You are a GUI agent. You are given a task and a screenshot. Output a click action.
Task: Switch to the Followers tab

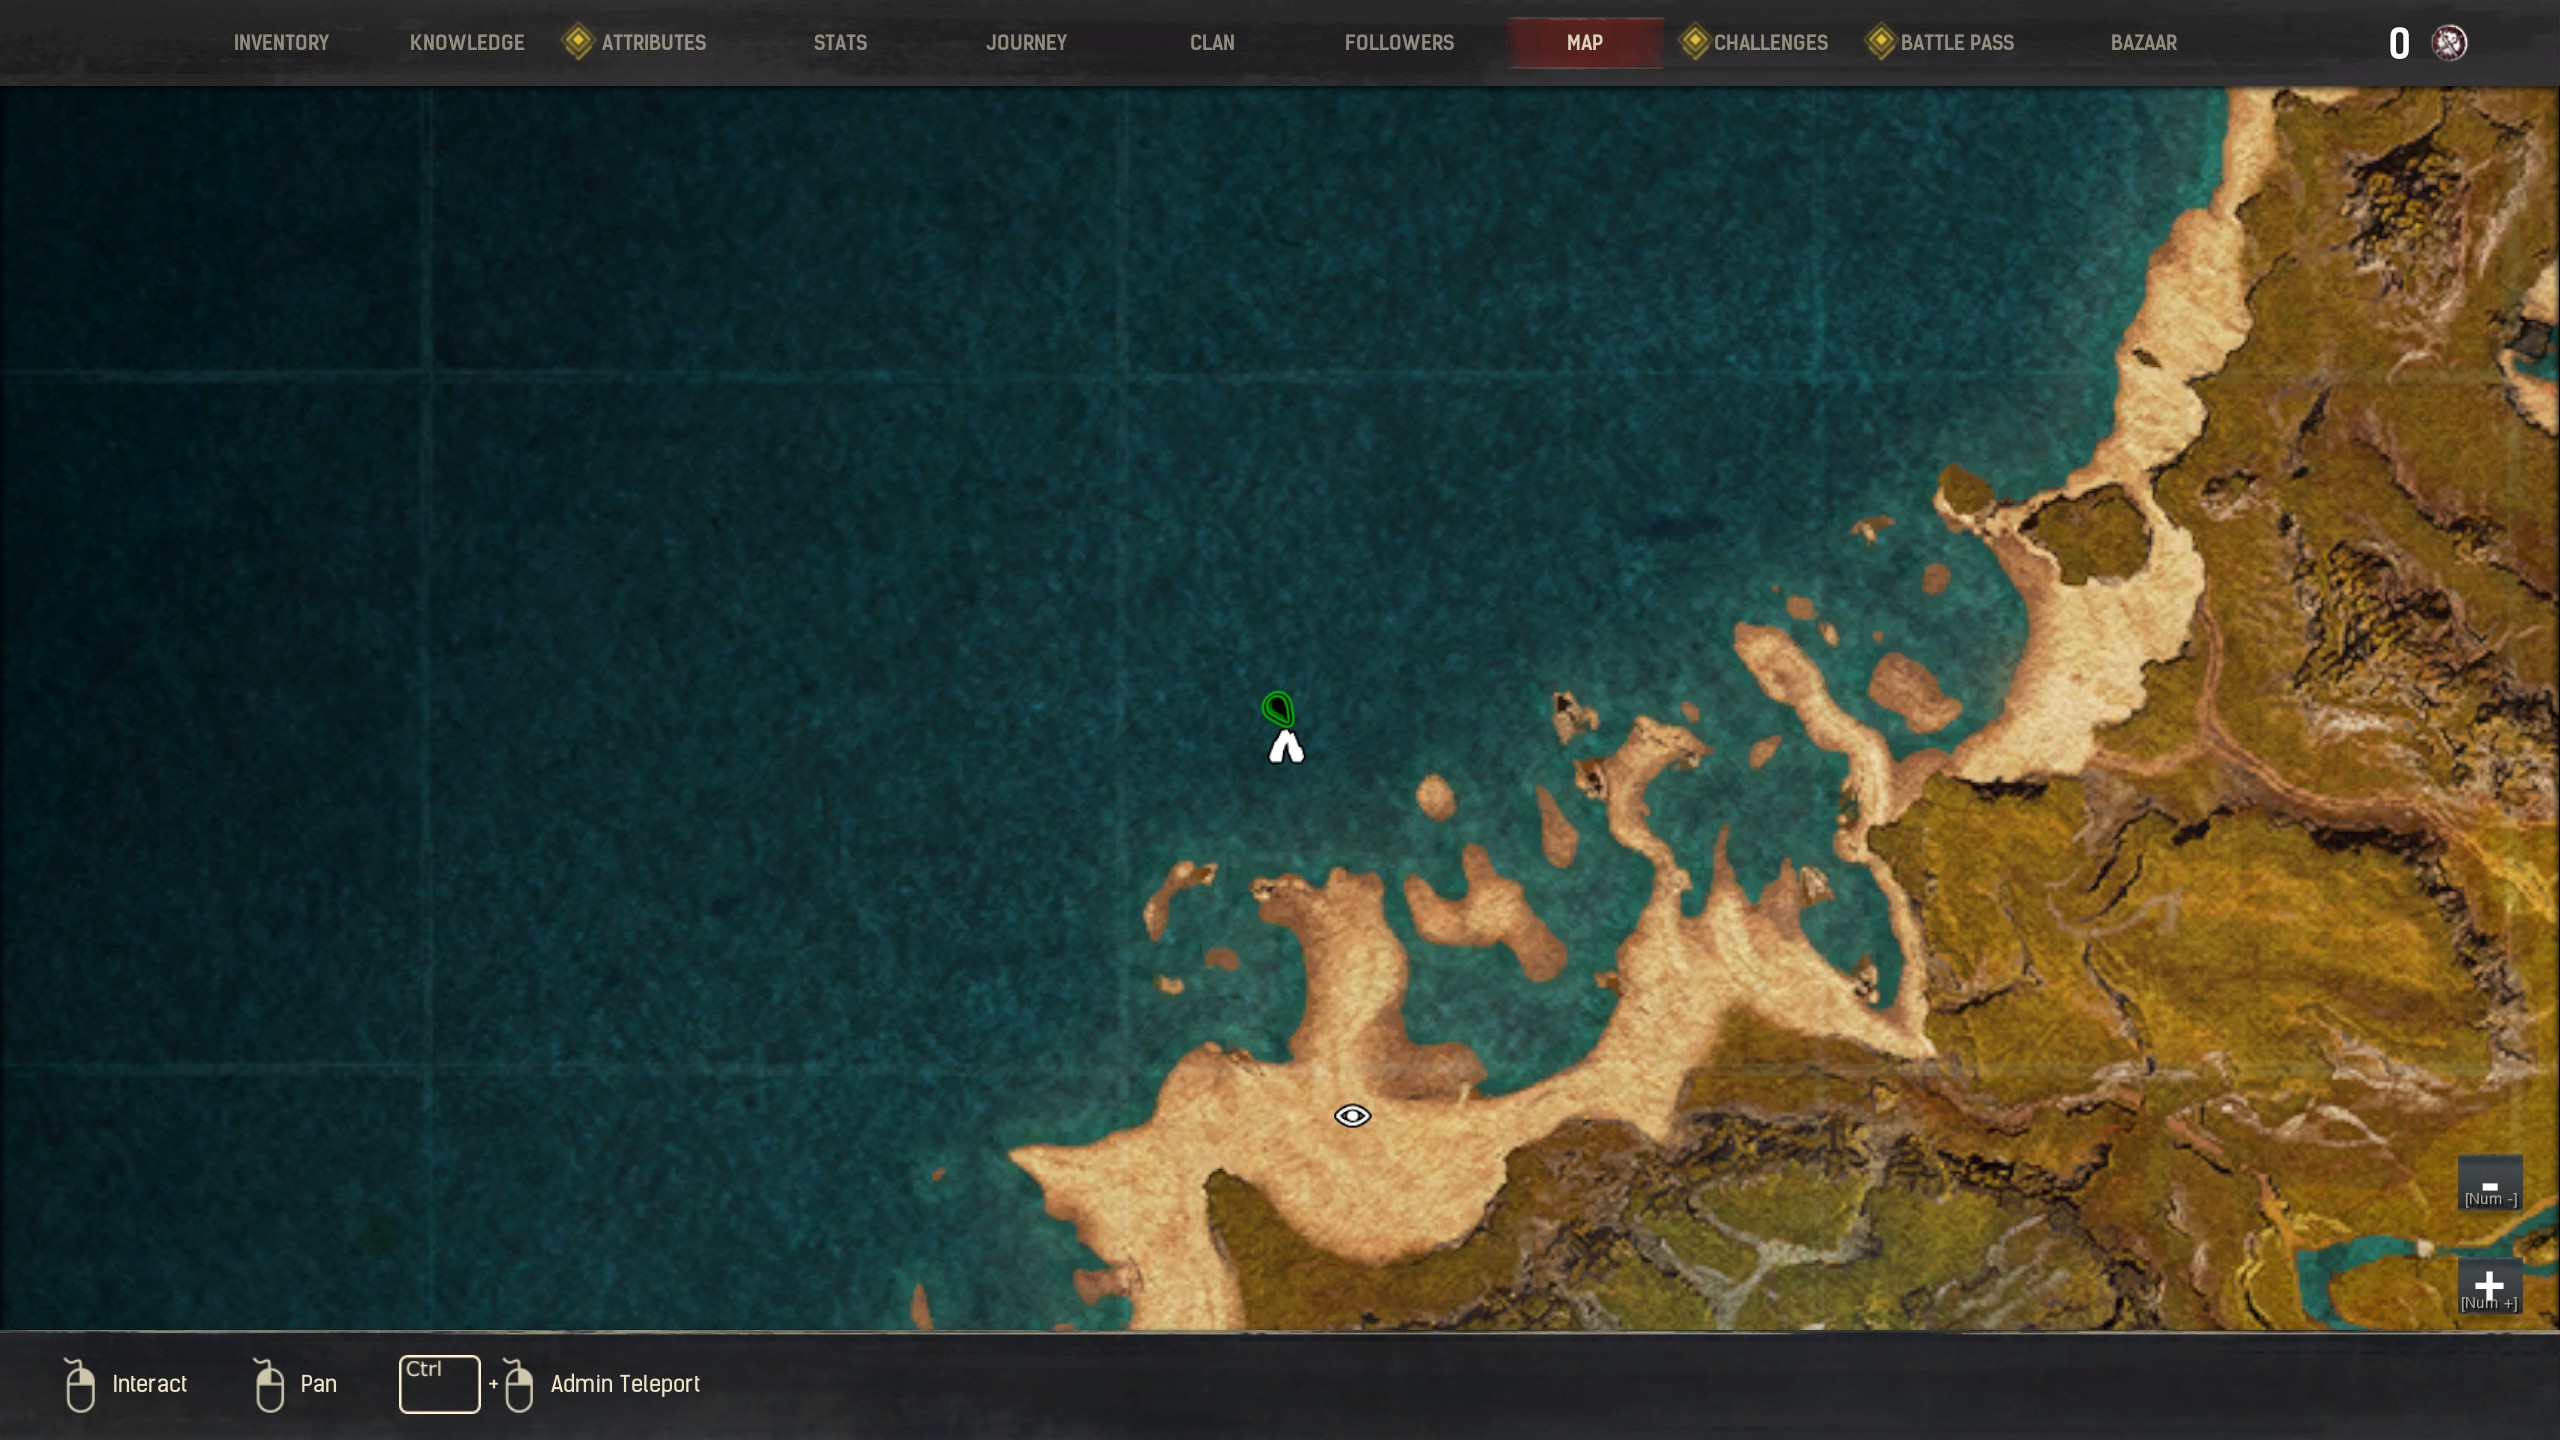point(1399,43)
